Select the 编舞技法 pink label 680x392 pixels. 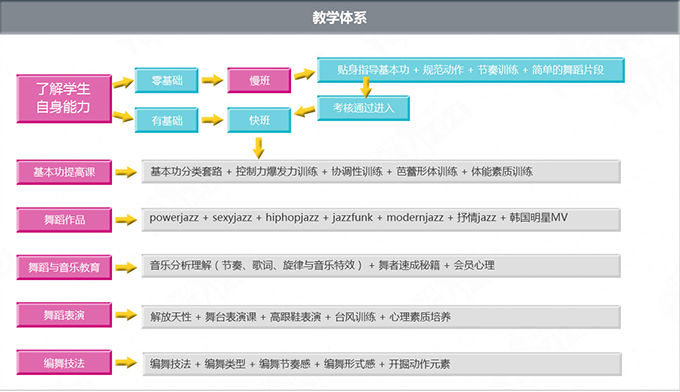[64, 363]
